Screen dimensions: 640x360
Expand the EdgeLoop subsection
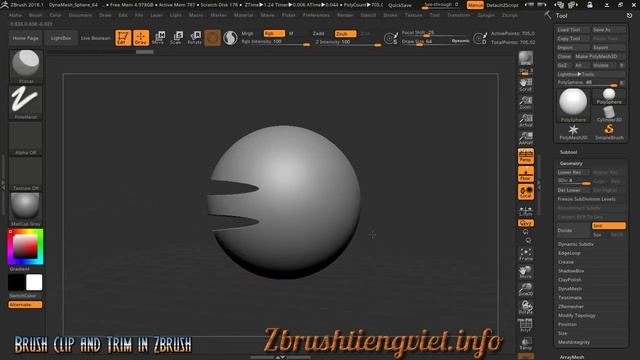tap(569, 253)
